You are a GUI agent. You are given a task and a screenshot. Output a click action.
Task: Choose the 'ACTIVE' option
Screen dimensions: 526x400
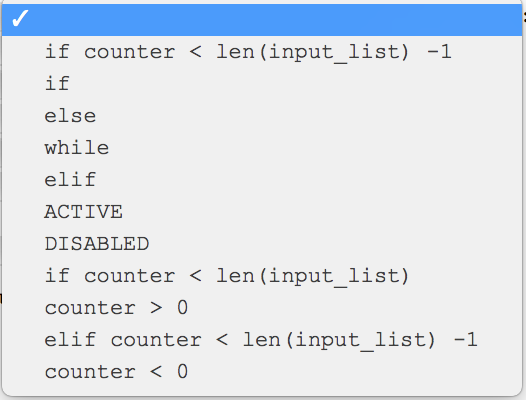click(x=262, y=212)
